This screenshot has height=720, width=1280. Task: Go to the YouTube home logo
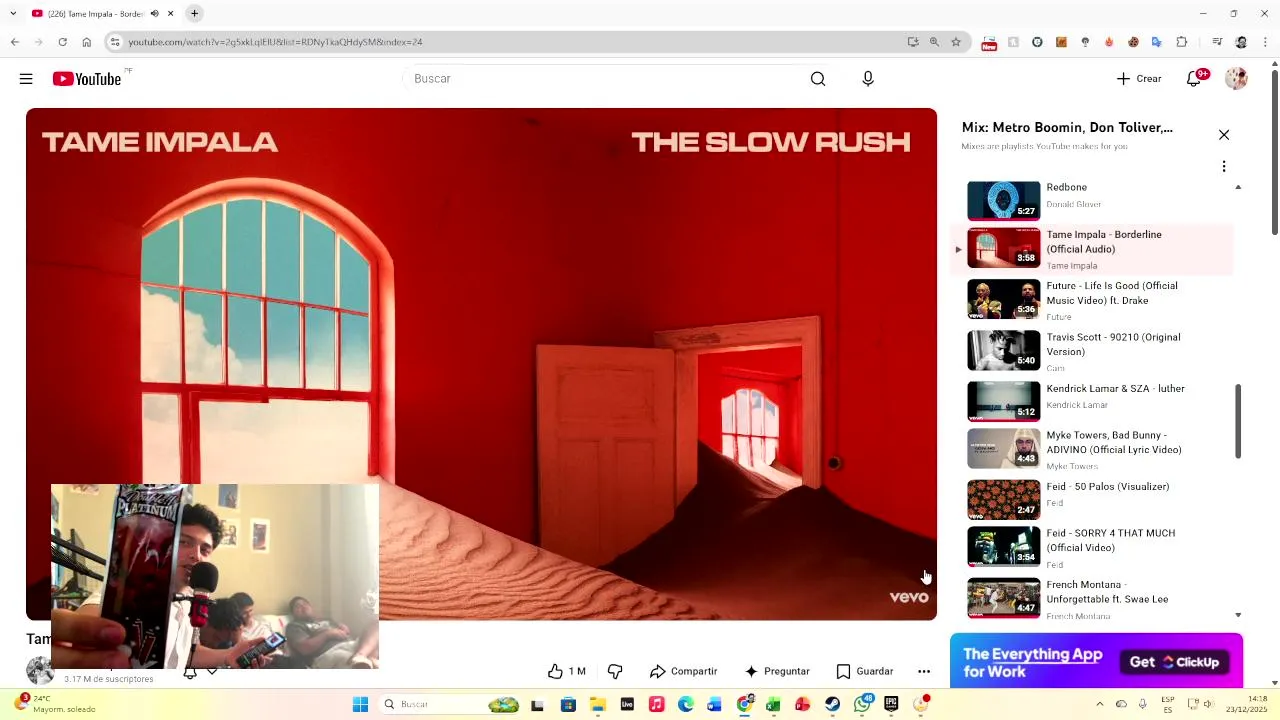coord(87,79)
